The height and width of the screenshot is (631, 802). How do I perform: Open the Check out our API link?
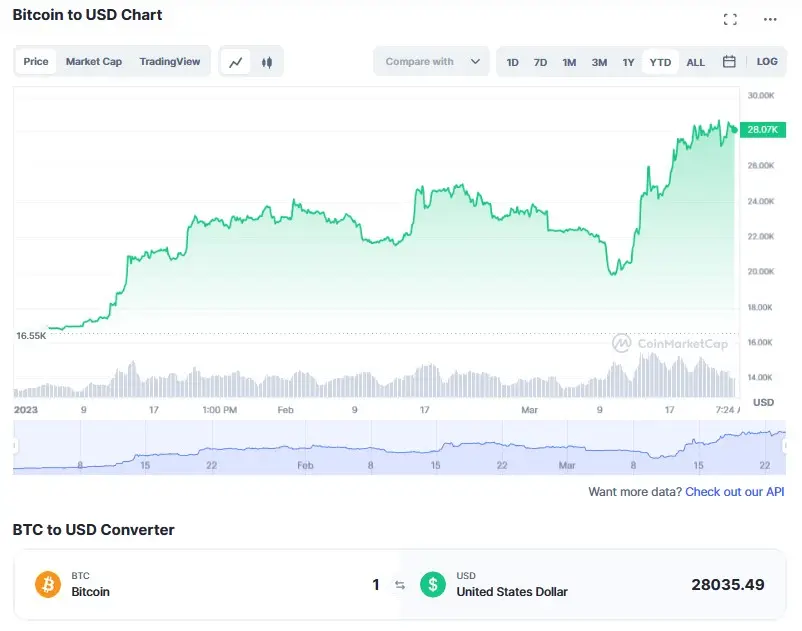pos(734,491)
